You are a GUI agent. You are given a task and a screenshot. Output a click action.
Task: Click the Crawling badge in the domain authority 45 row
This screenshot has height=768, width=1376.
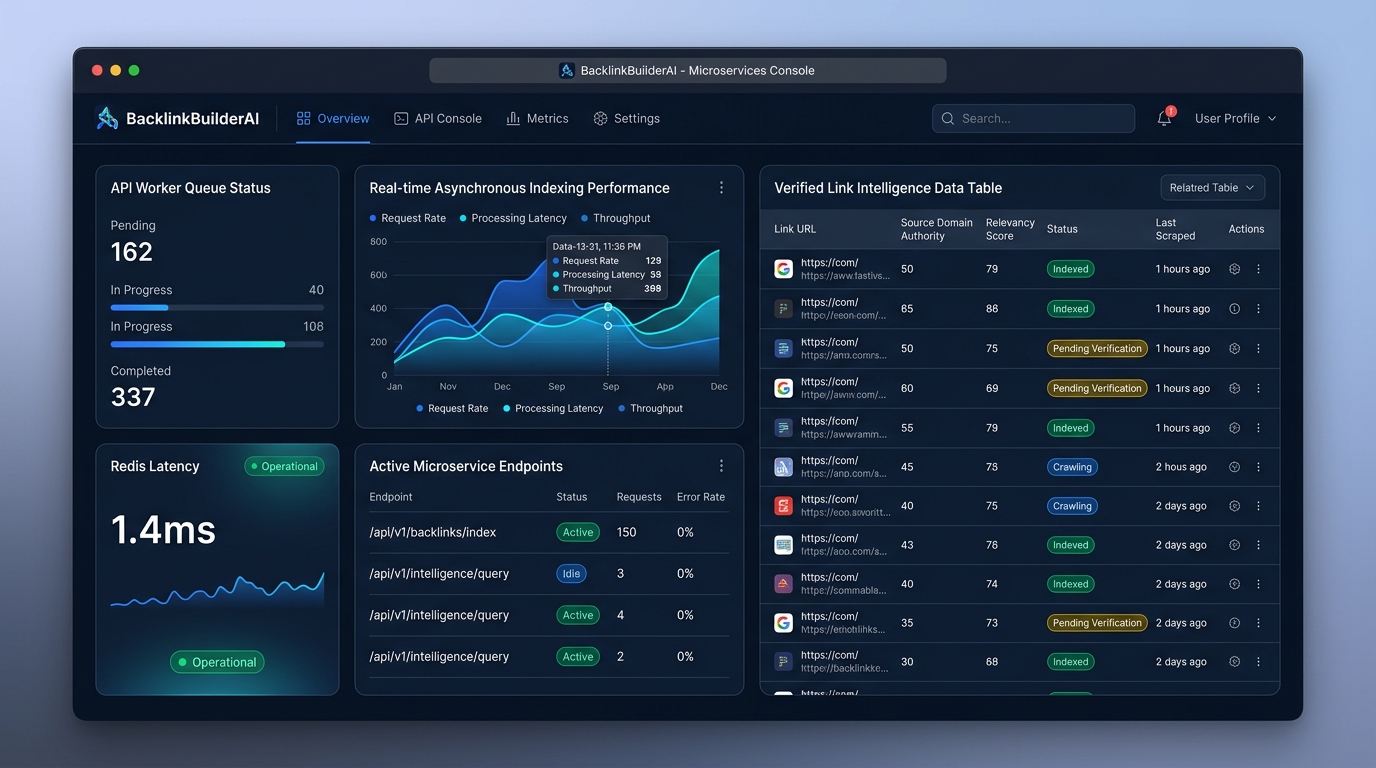point(1072,467)
